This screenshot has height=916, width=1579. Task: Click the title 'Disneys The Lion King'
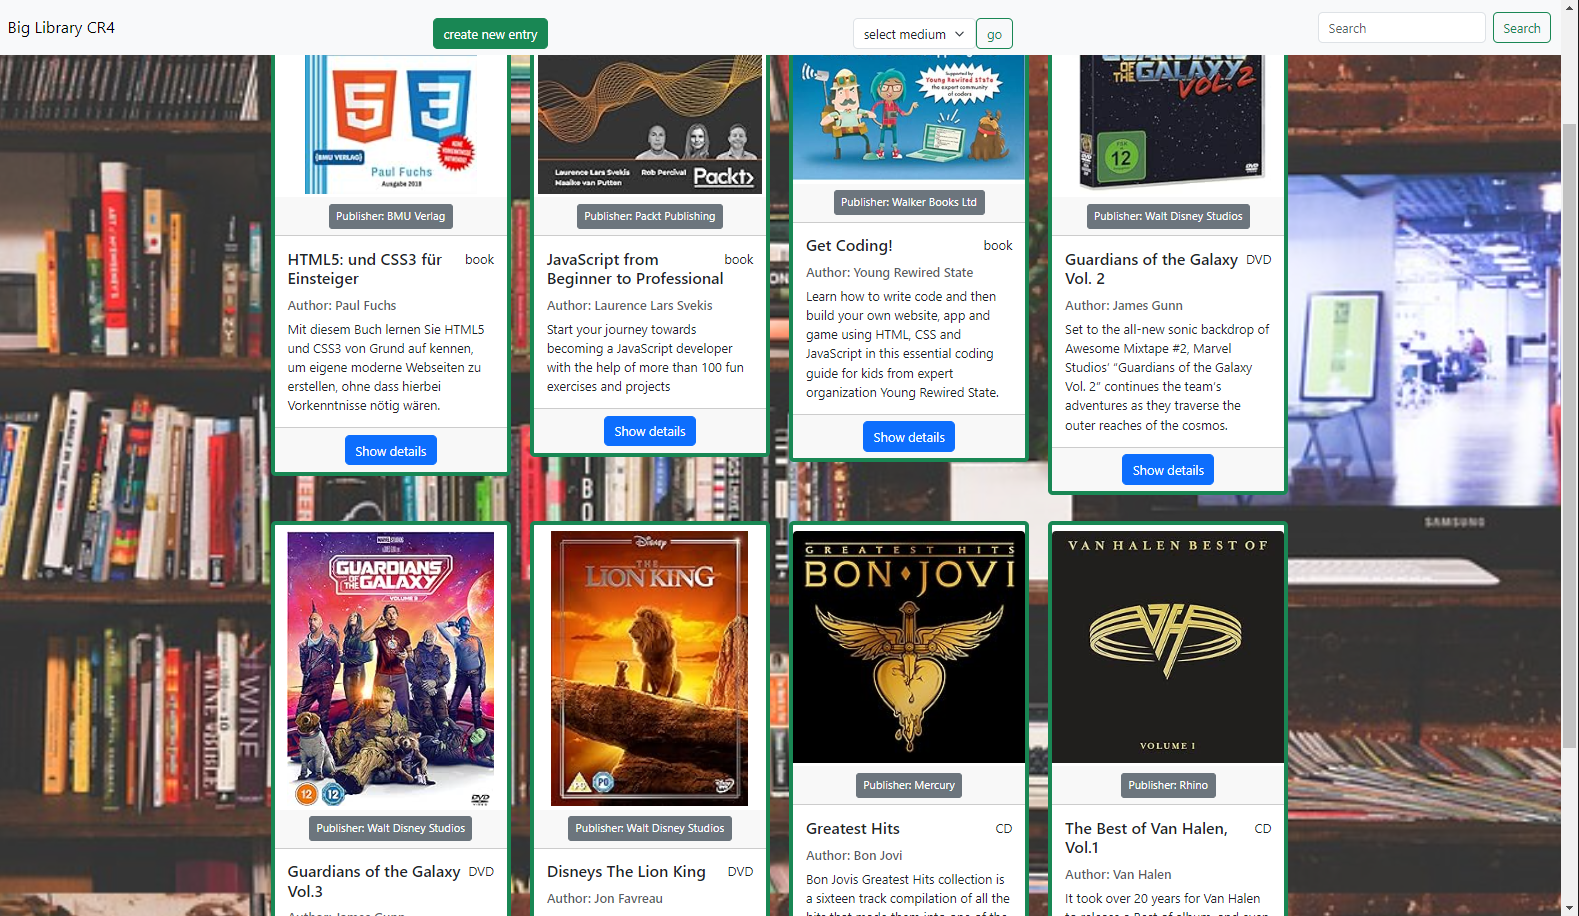pos(626,872)
